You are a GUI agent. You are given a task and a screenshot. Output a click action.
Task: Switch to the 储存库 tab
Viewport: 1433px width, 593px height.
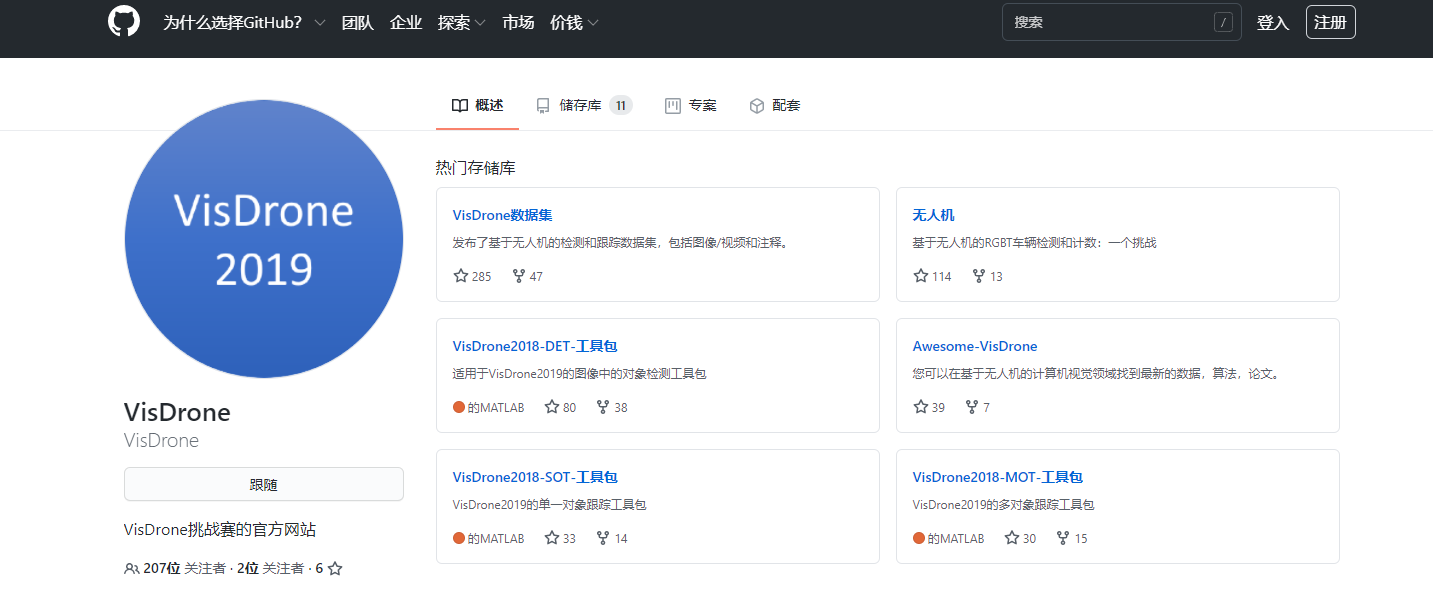(583, 104)
